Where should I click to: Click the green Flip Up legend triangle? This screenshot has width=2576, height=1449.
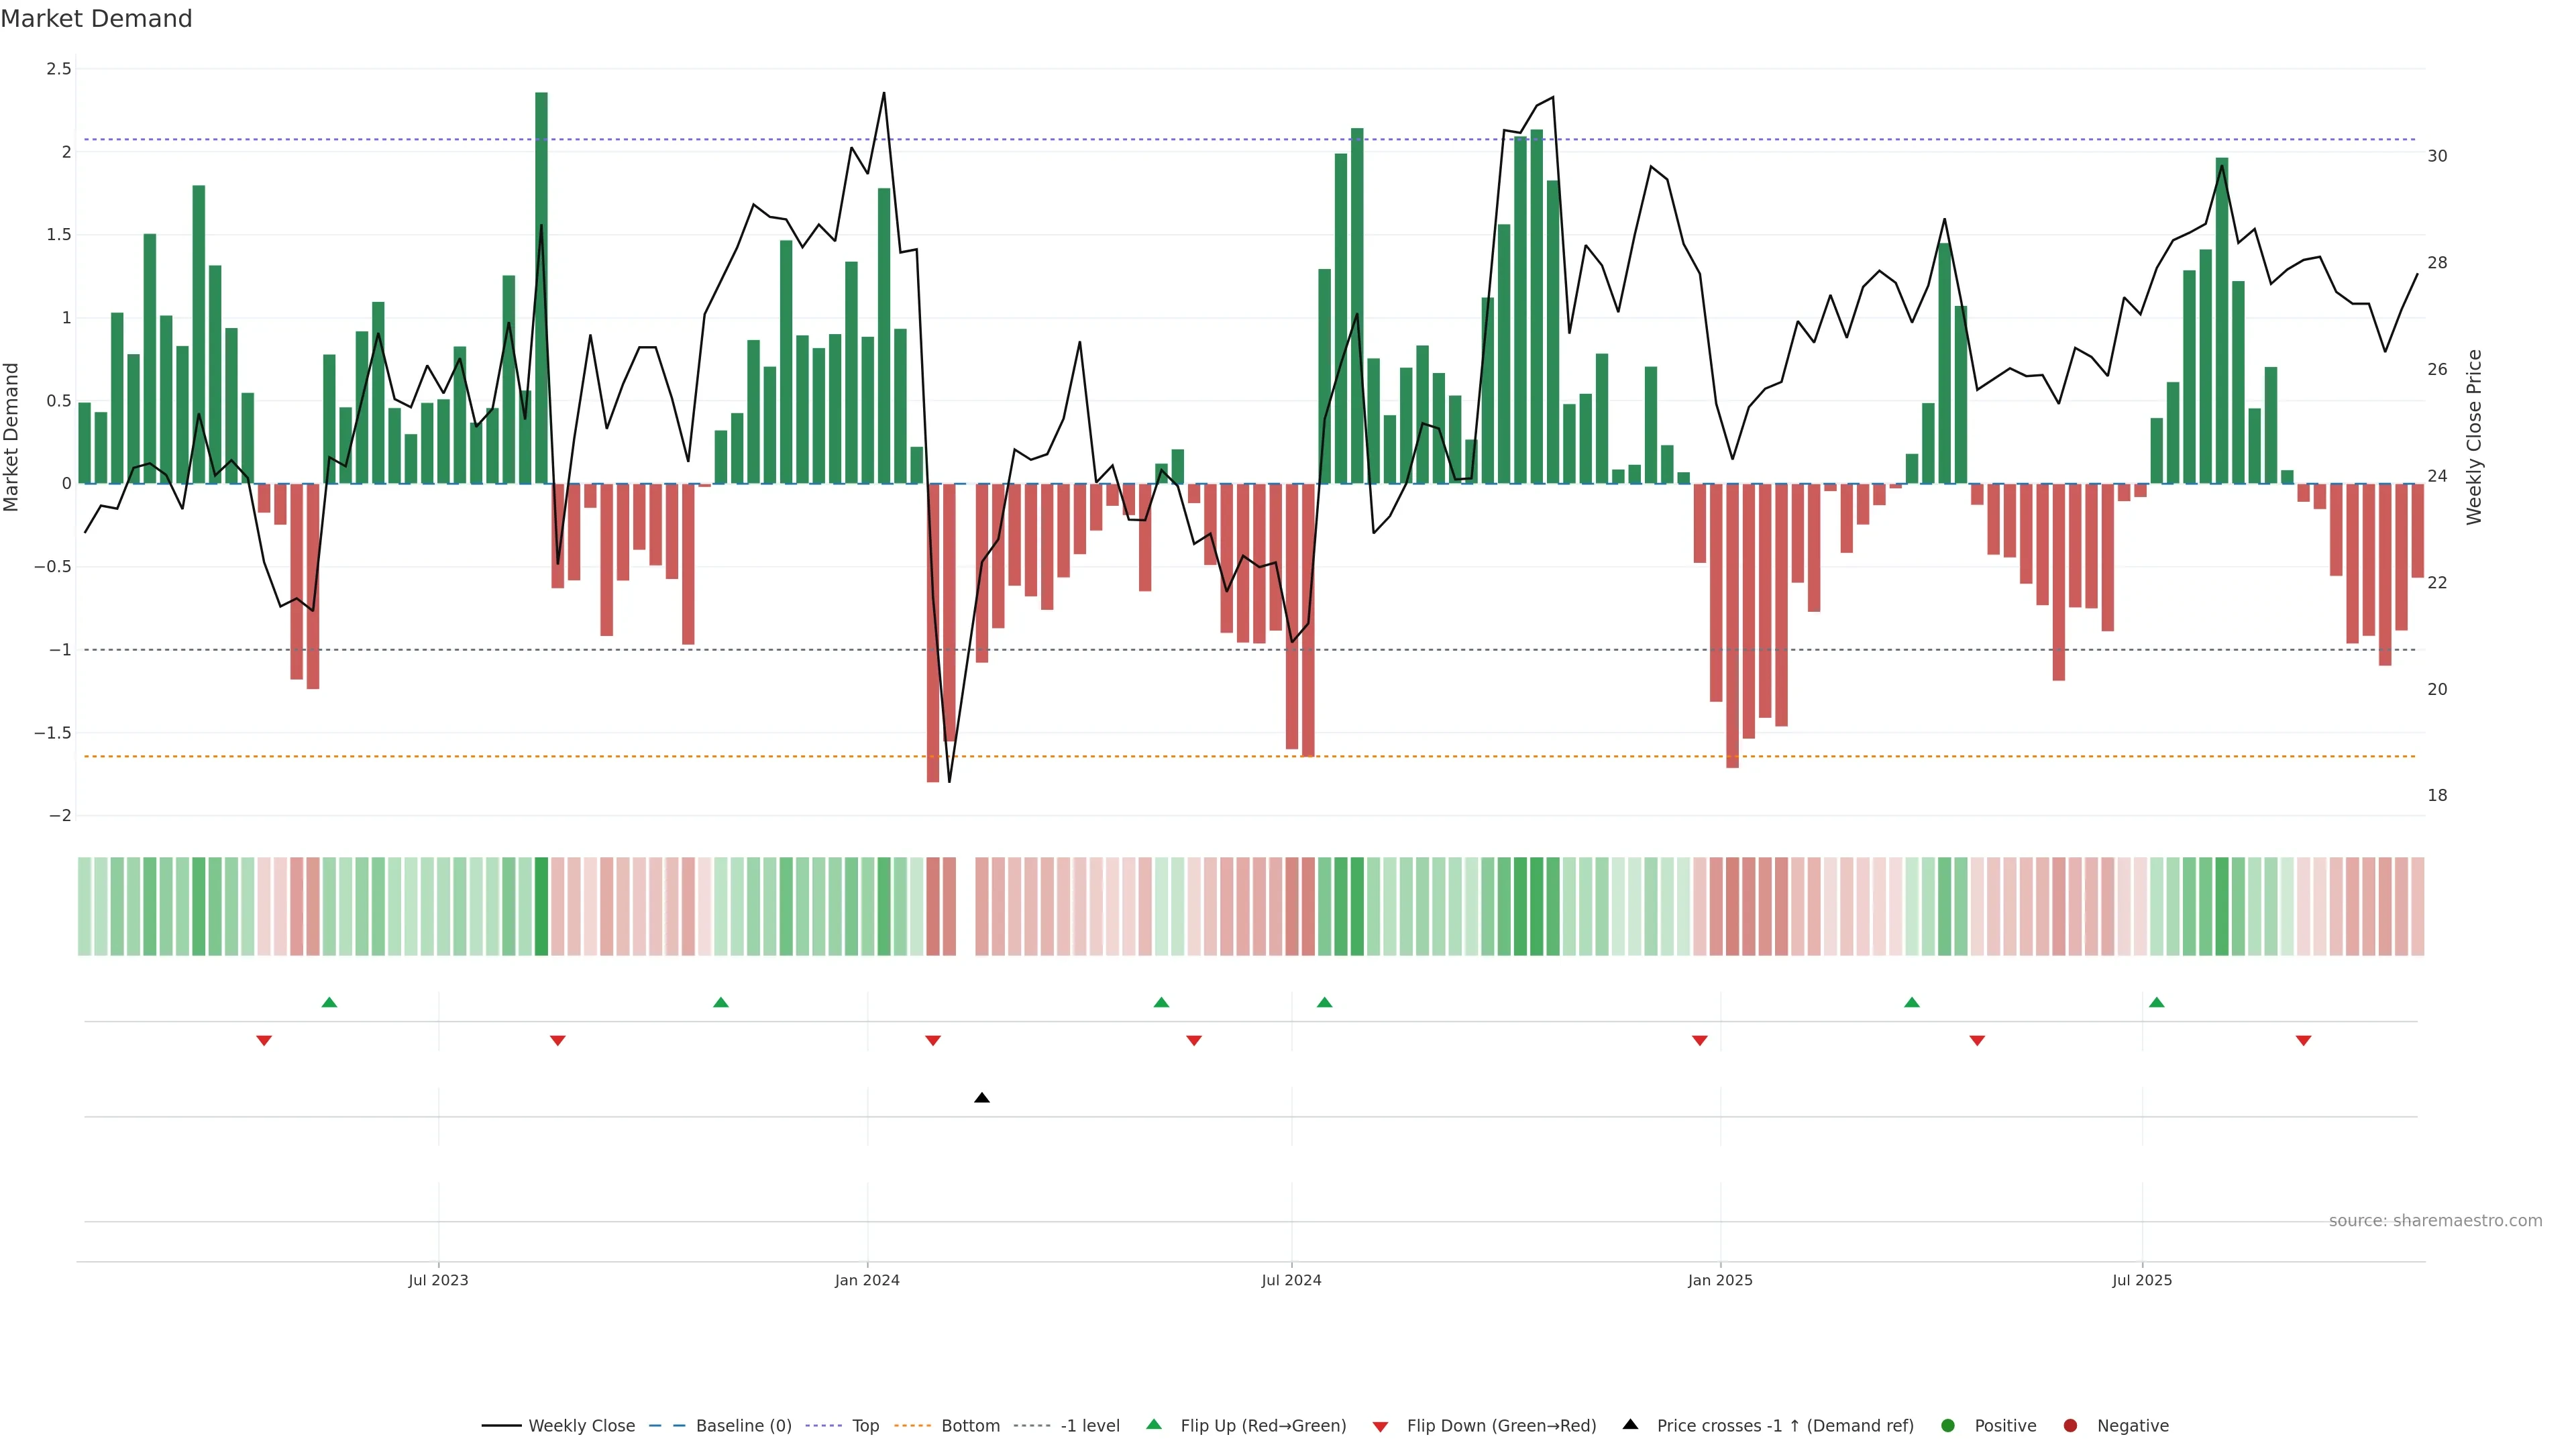click(x=1154, y=1425)
